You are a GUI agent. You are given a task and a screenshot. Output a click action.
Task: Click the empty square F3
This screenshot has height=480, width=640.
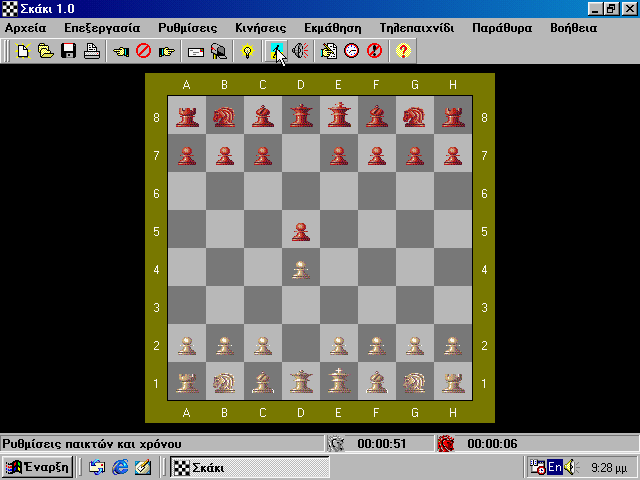(377, 305)
